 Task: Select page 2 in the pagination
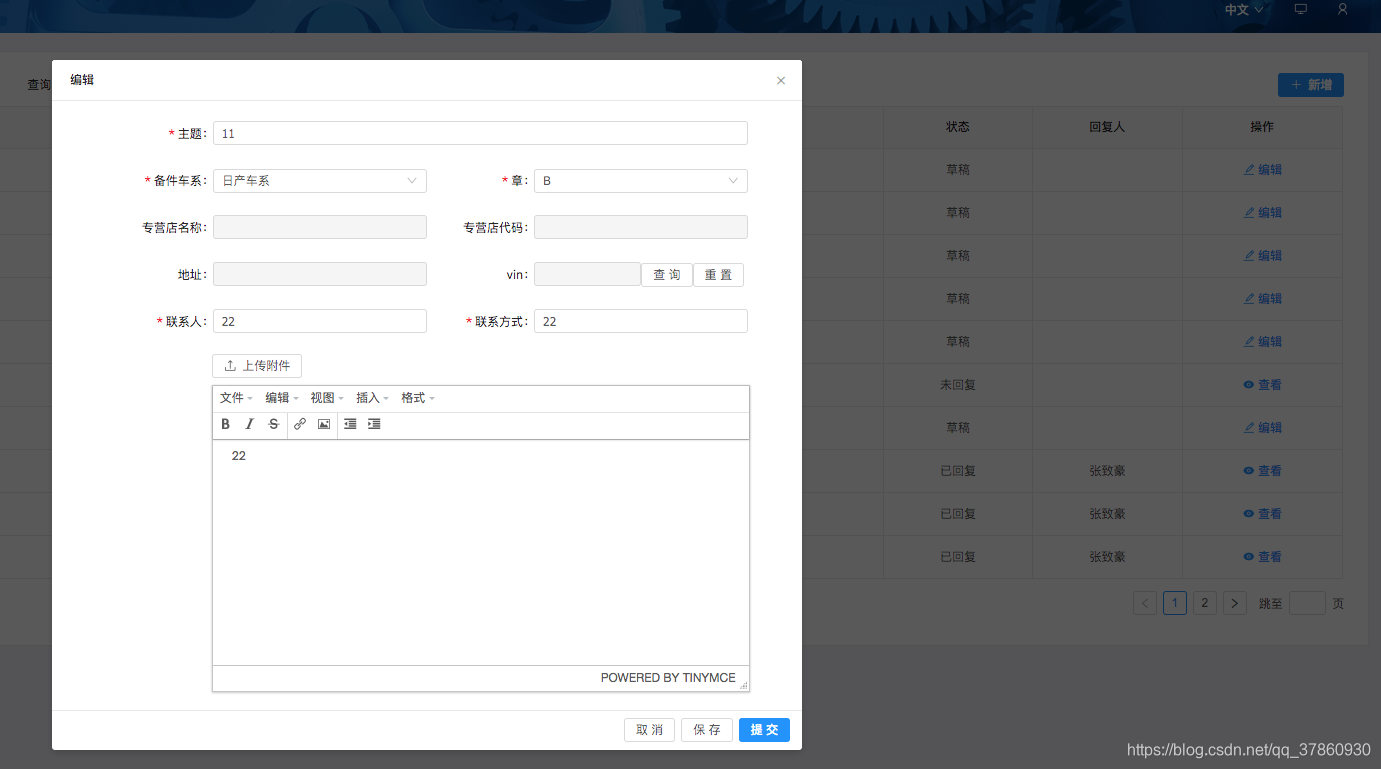coord(1205,603)
